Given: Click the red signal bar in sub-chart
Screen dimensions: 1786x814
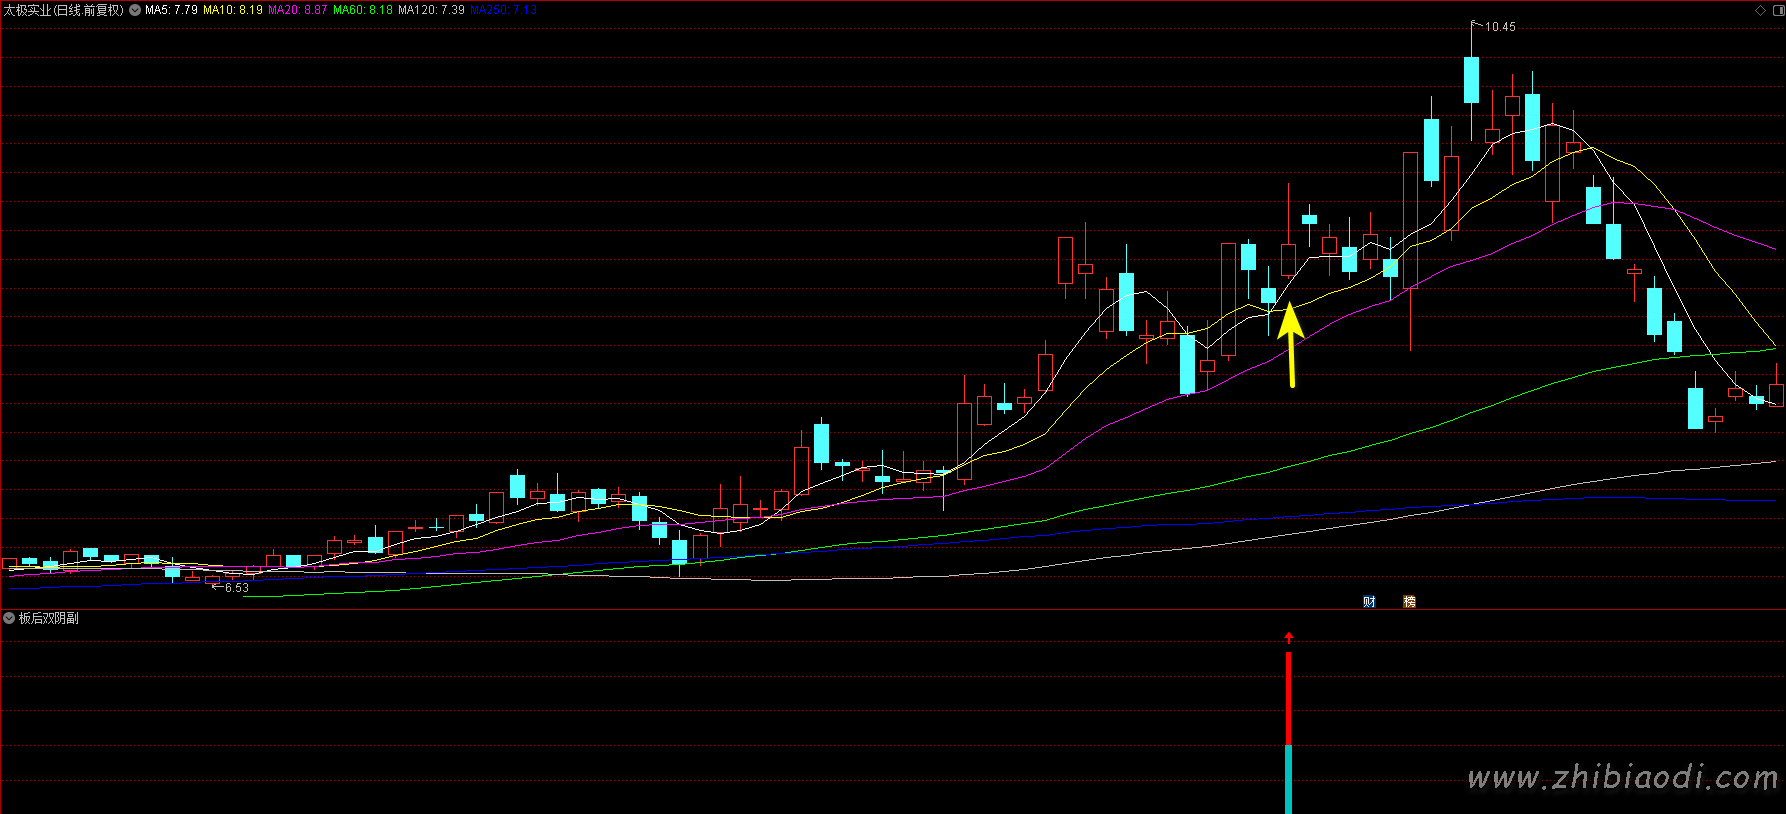Looking at the screenshot, I should click(1288, 698).
